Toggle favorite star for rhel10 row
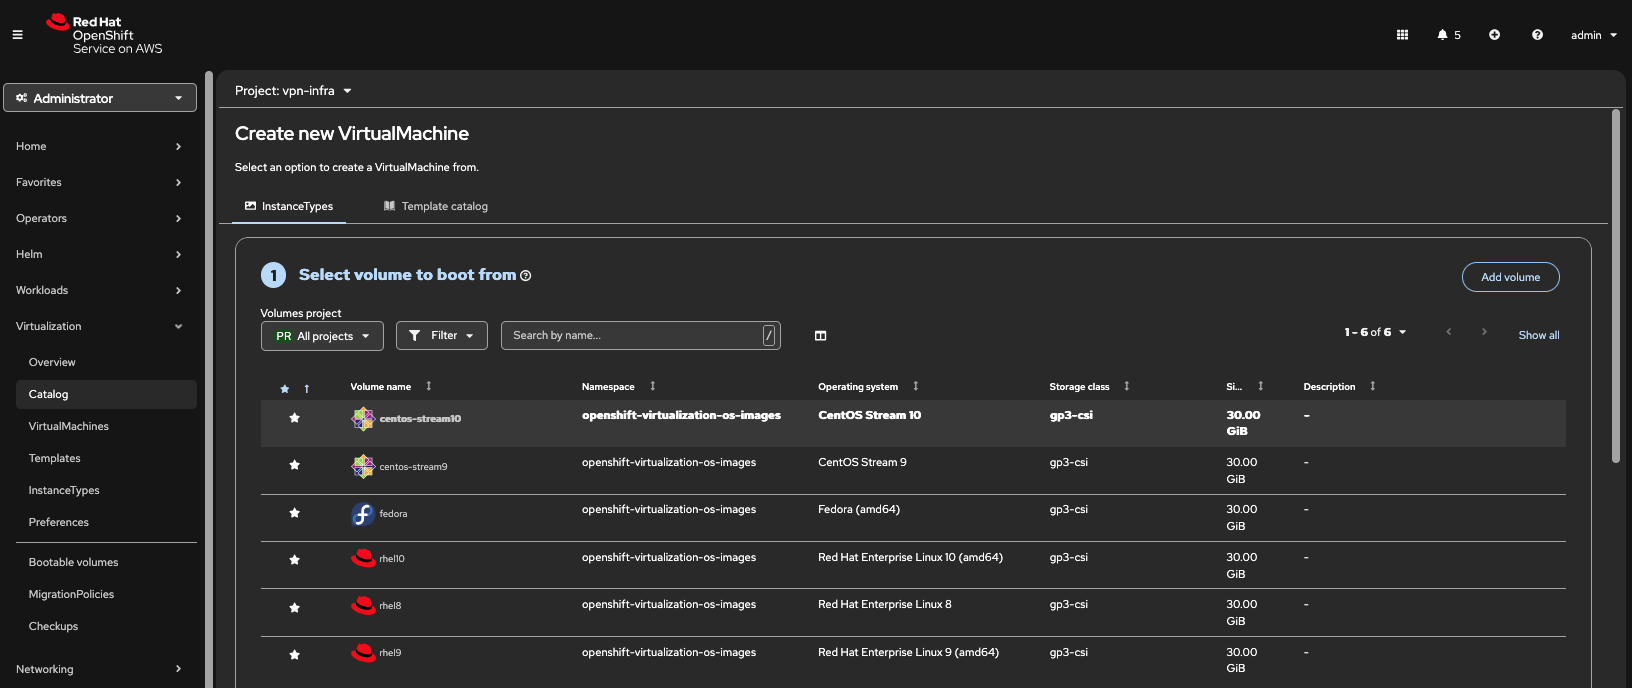Screen dimensions: 1632x688 click(x=294, y=560)
